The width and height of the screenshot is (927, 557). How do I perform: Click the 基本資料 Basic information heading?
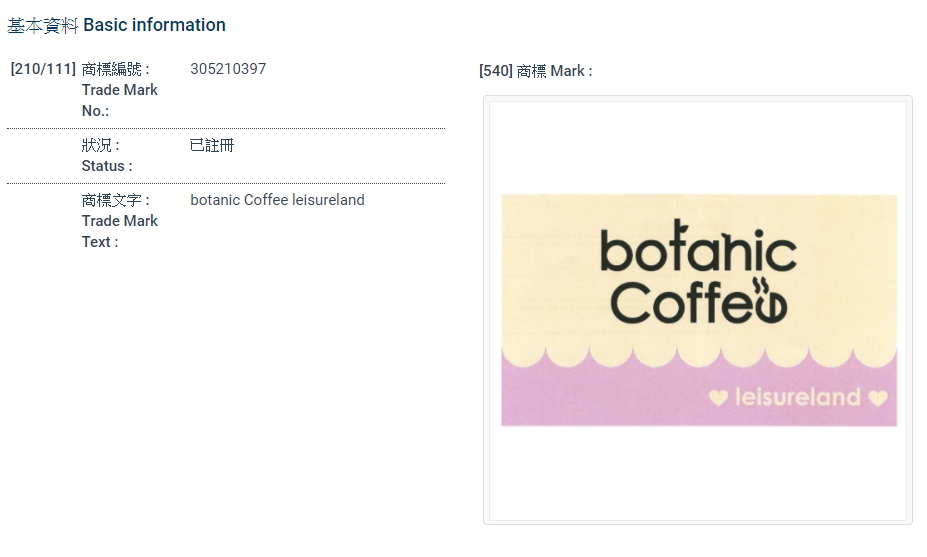pos(117,25)
